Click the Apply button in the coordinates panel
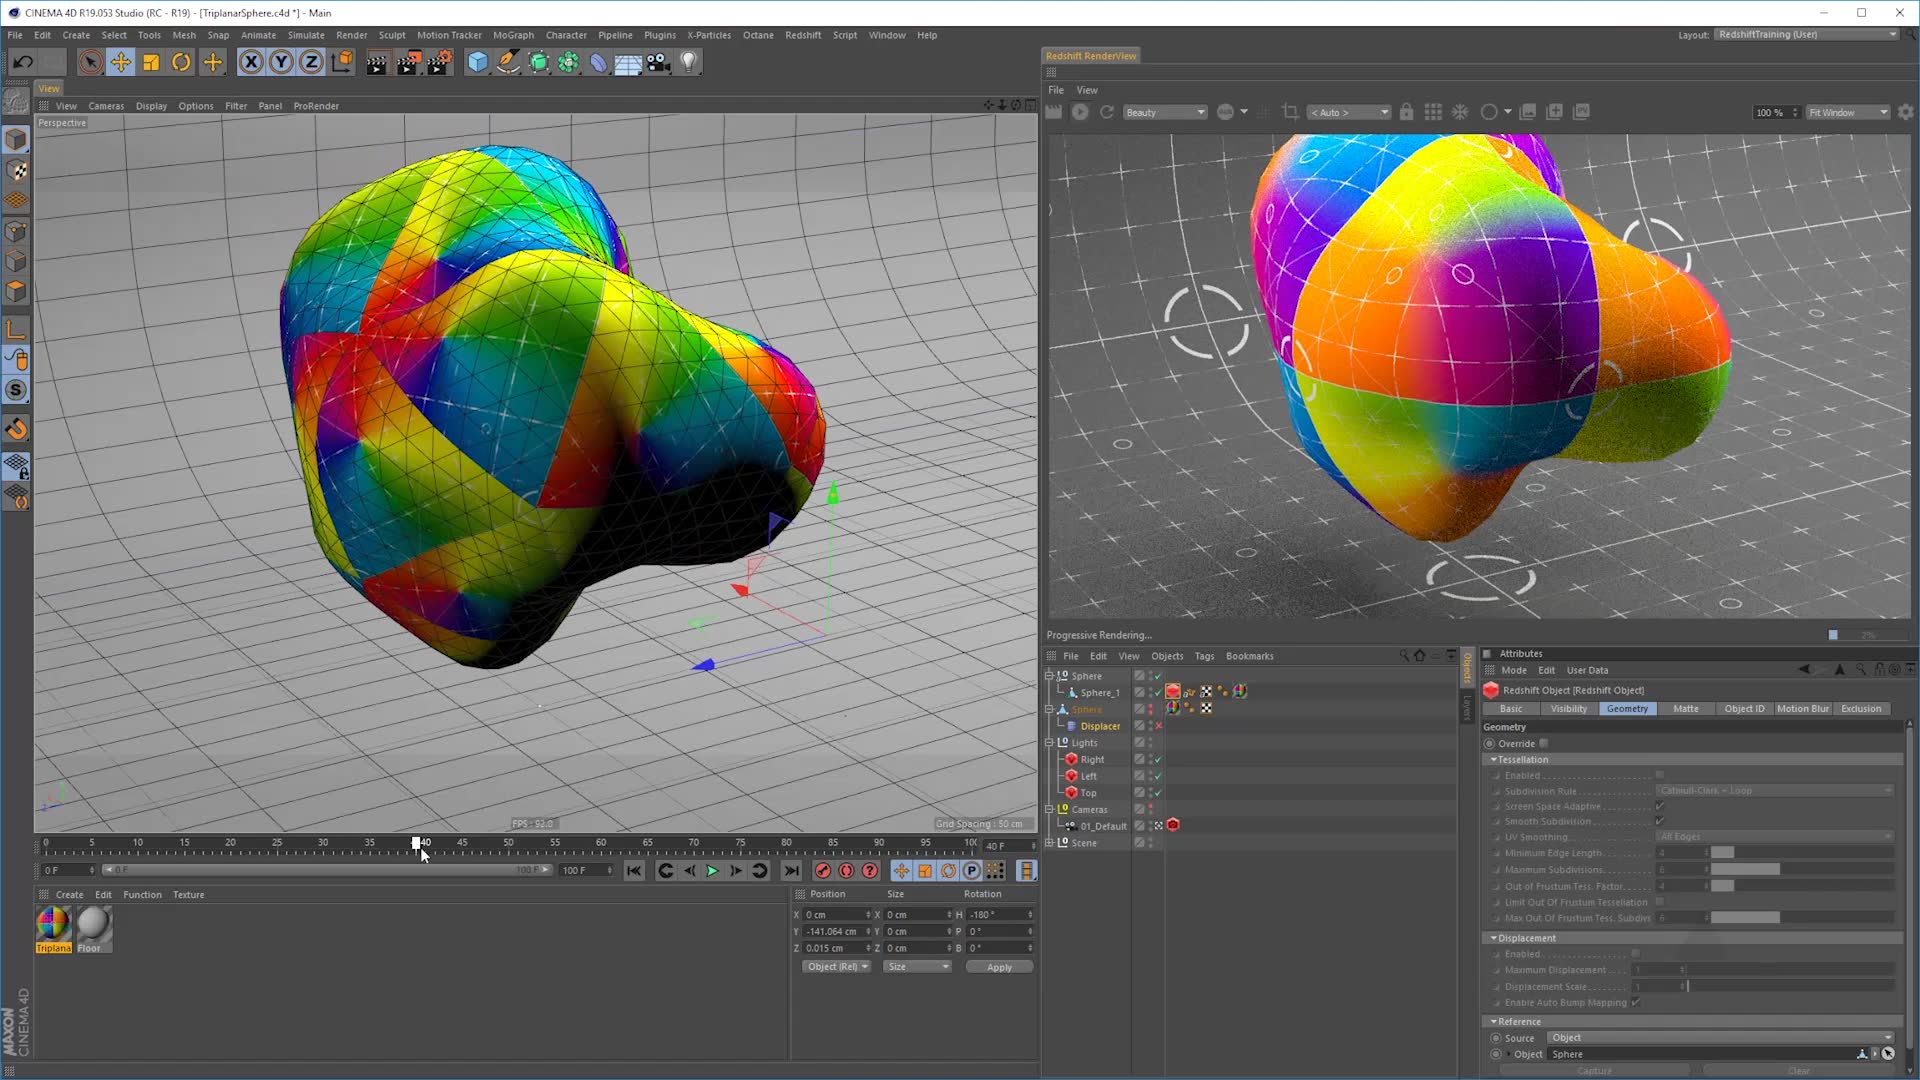Image resolution: width=1920 pixels, height=1080 pixels. (x=998, y=966)
